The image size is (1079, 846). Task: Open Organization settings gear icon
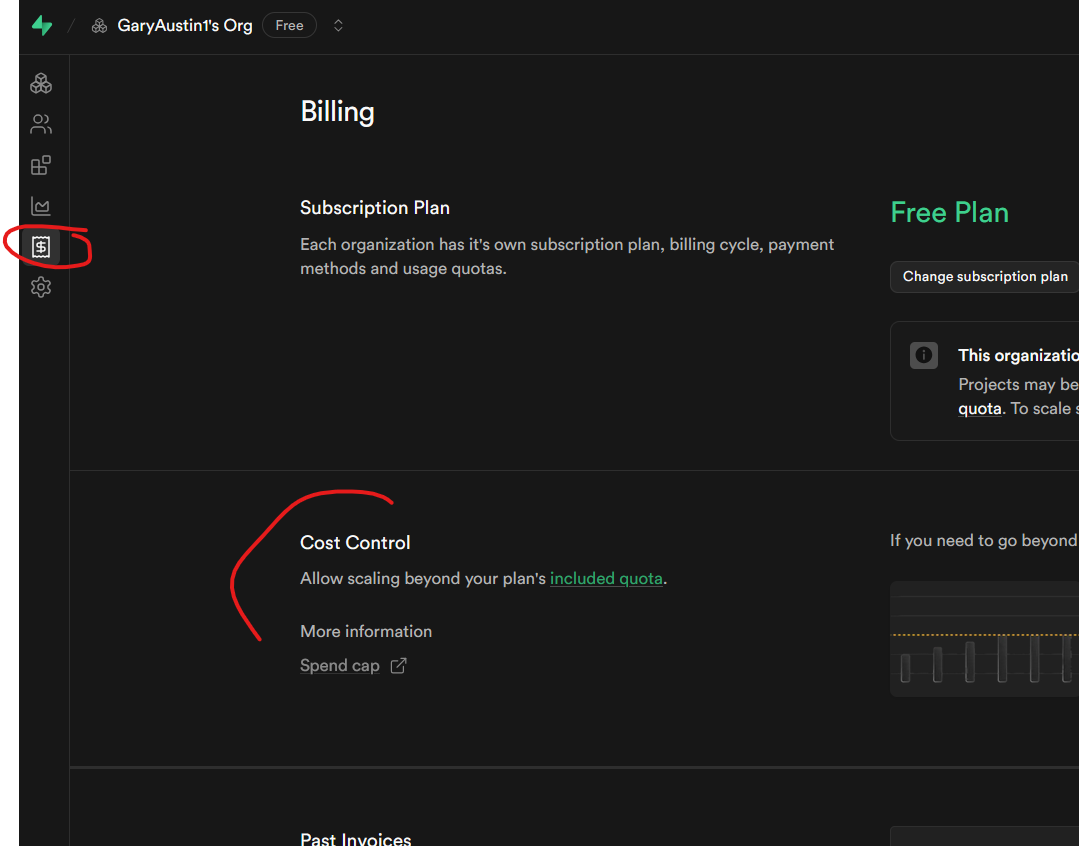[41, 288]
